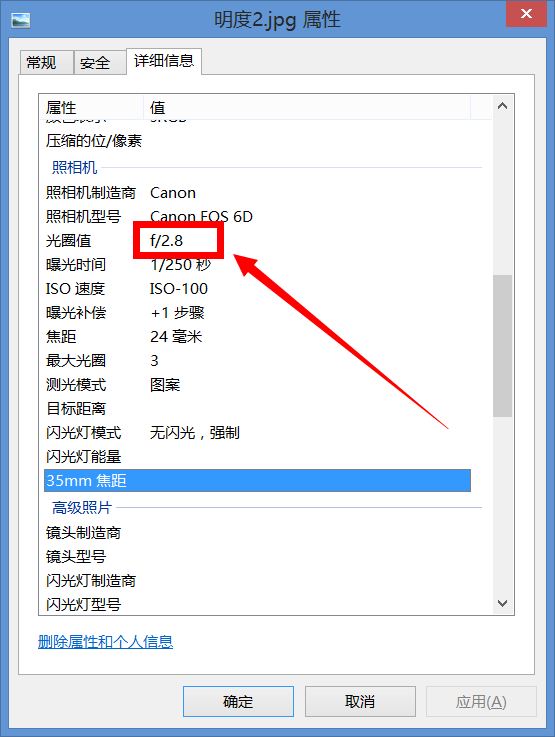555x737 pixels.
Task: Open the 删除属性和个人信息 link
Action: coord(105,642)
